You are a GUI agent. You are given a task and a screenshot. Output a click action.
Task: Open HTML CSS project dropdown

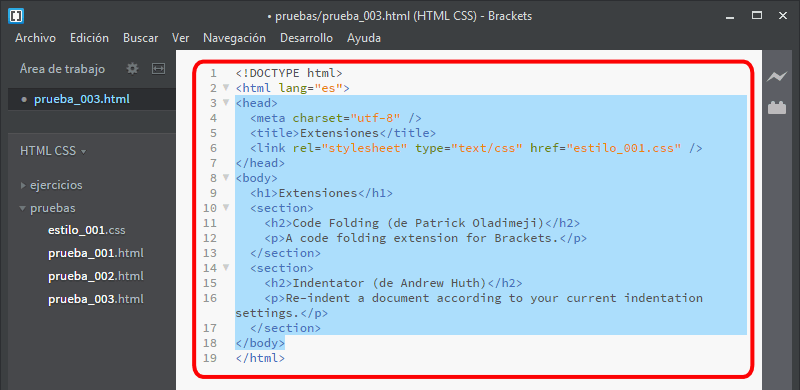point(53,151)
